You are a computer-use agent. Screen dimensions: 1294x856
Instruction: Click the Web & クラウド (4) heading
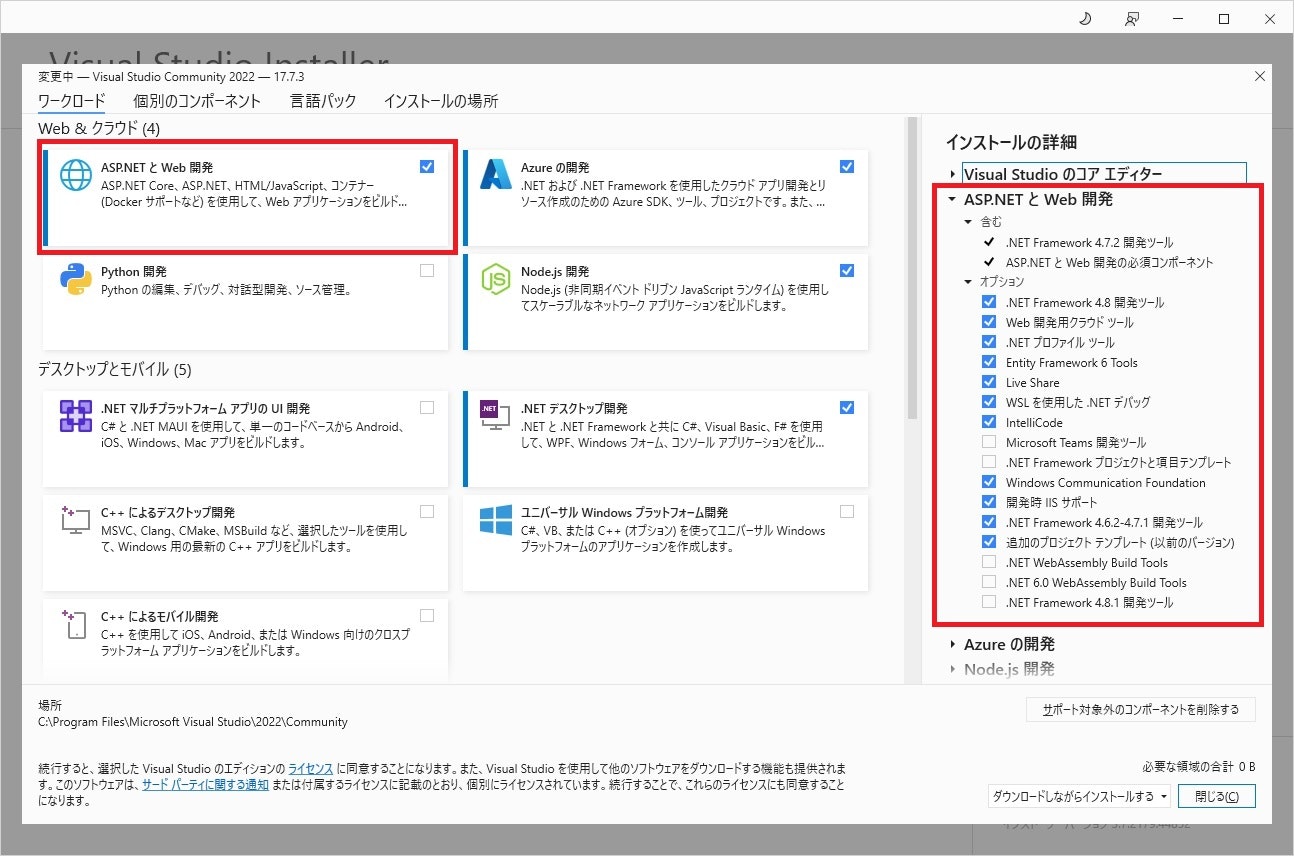click(x=99, y=128)
